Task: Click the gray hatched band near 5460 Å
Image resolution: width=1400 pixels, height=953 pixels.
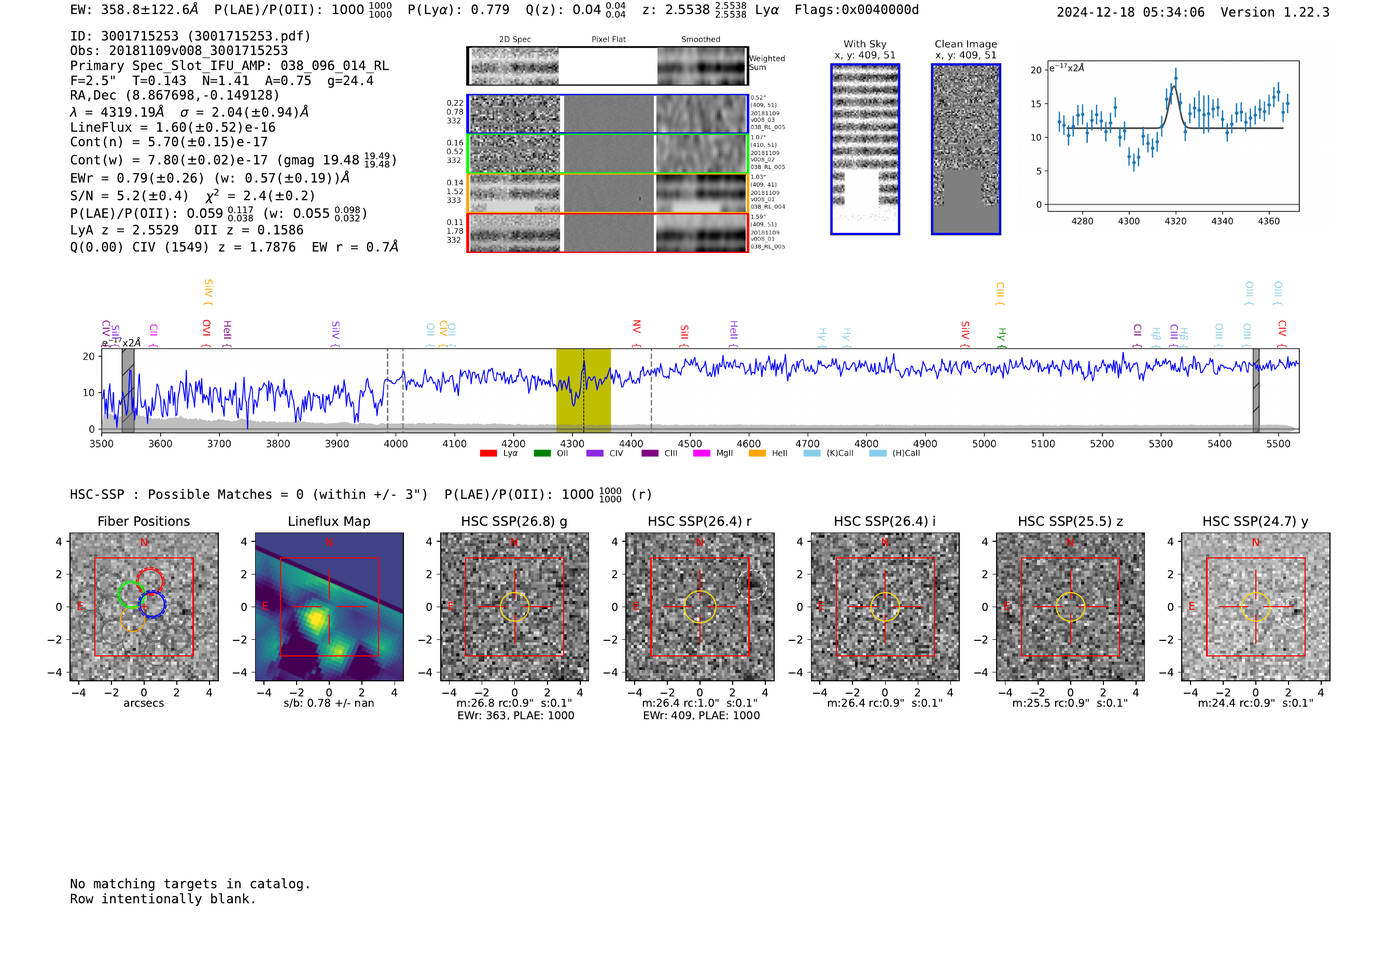Action: point(1256,390)
